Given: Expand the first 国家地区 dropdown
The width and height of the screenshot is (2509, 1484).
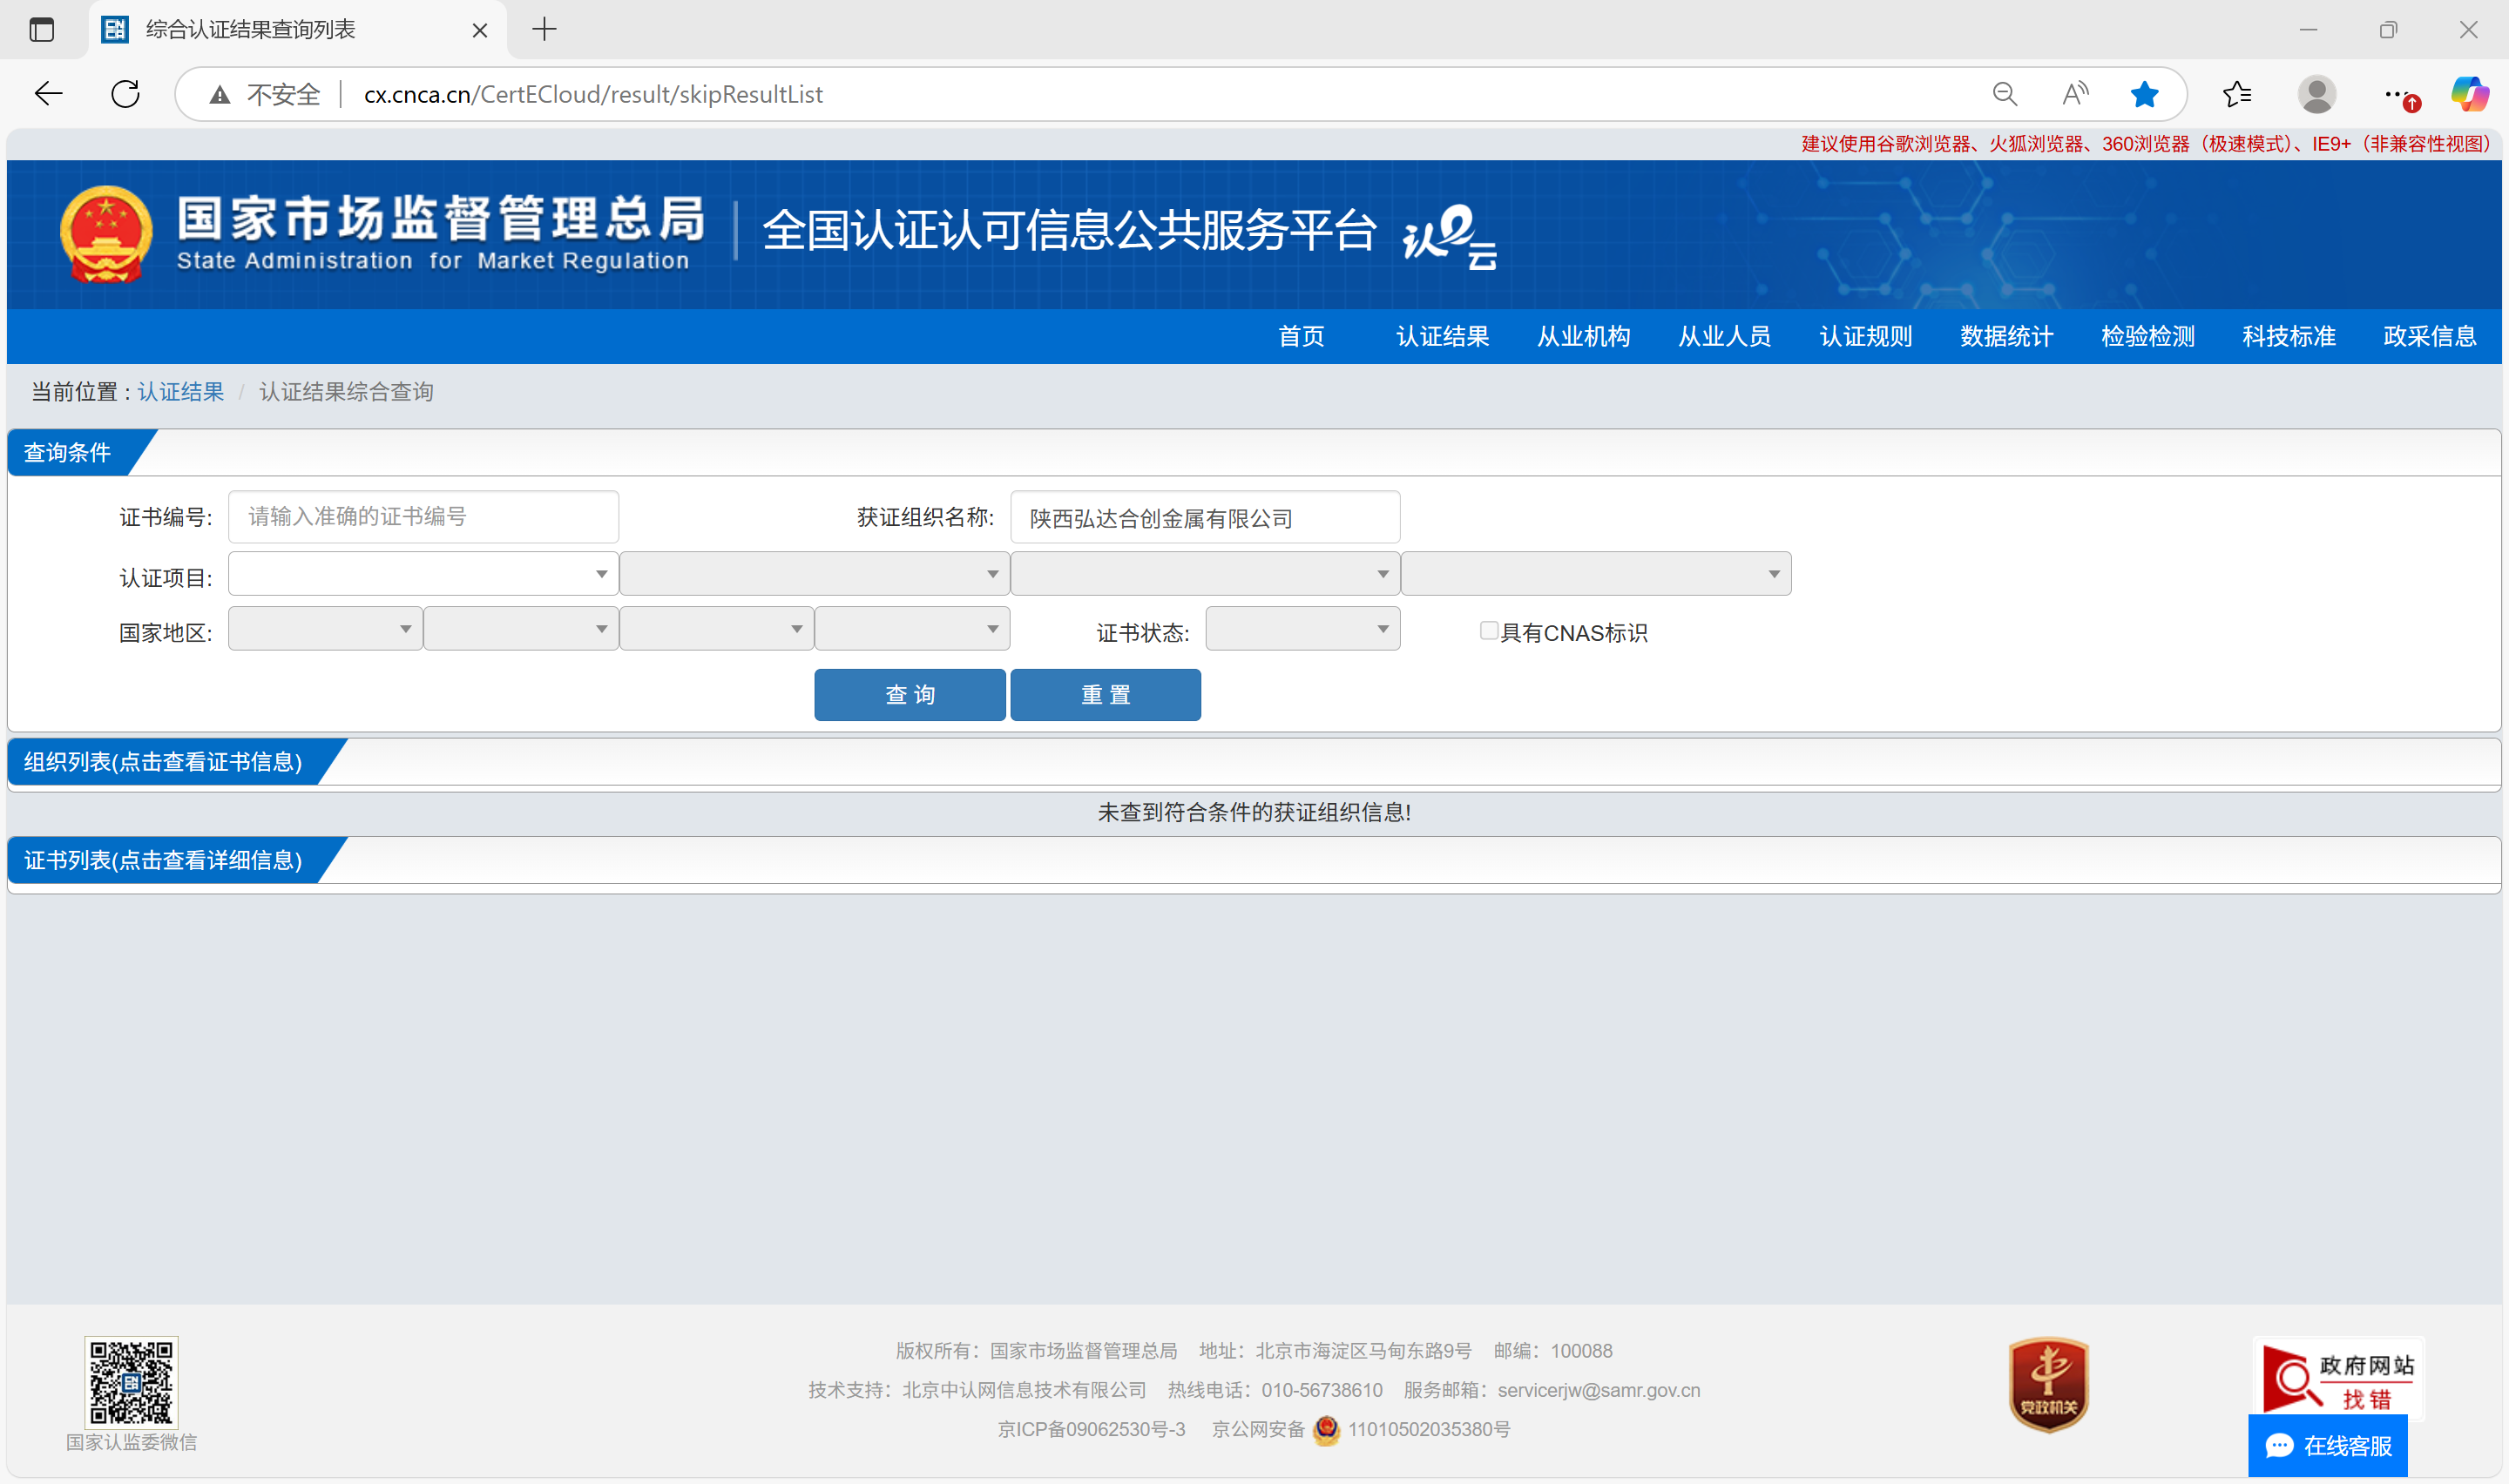Looking at the screenshot, I should 325,630.
